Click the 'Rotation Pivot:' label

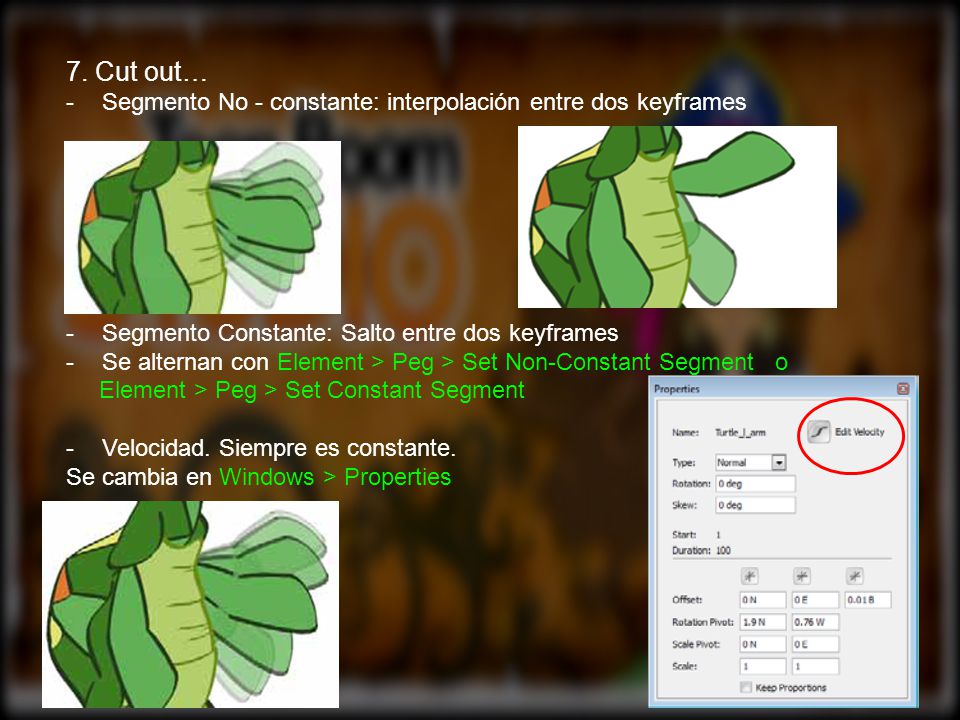point(702,622)
